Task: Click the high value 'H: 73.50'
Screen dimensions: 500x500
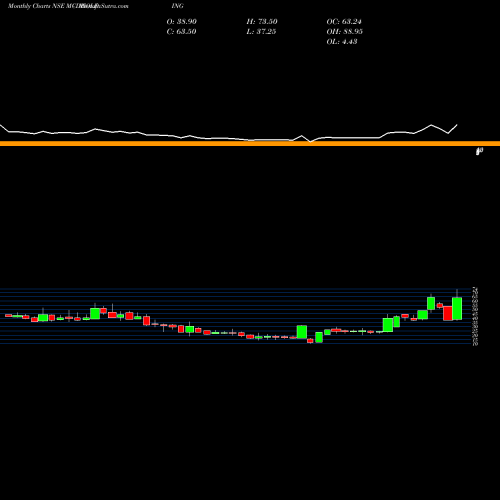Action: coord(262,22)
